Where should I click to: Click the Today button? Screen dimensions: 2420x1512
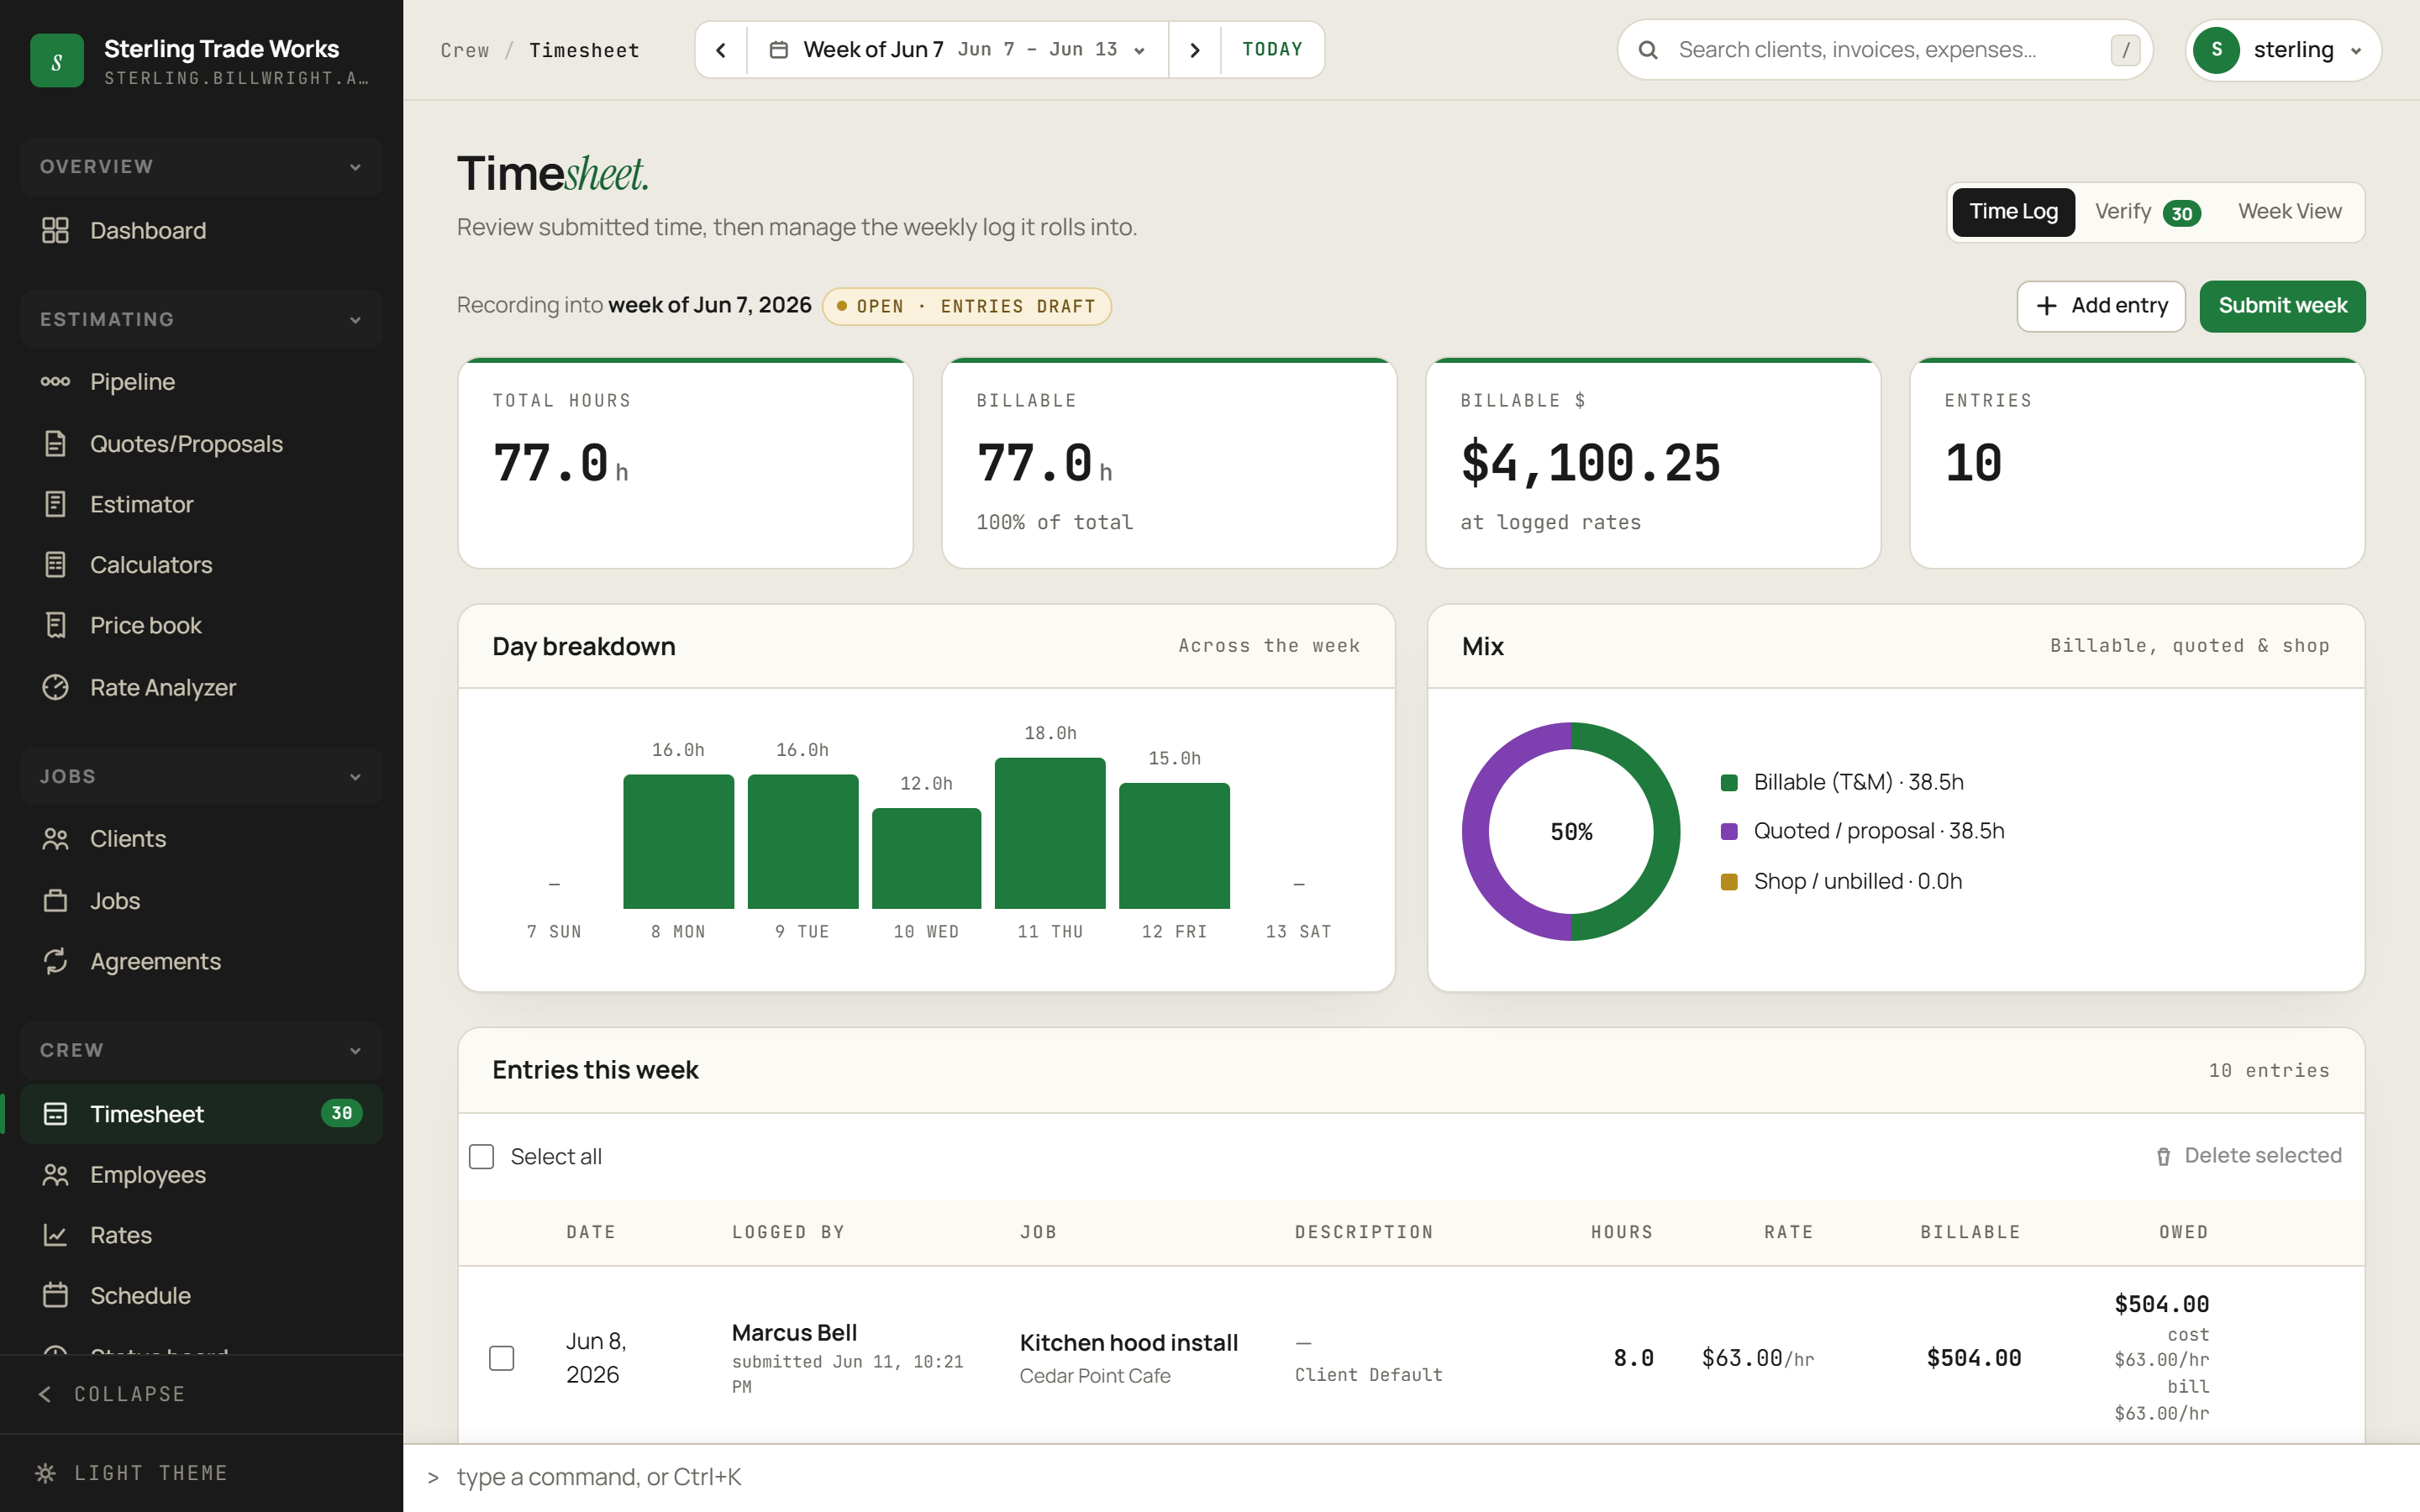click(x=1272, y=50)
